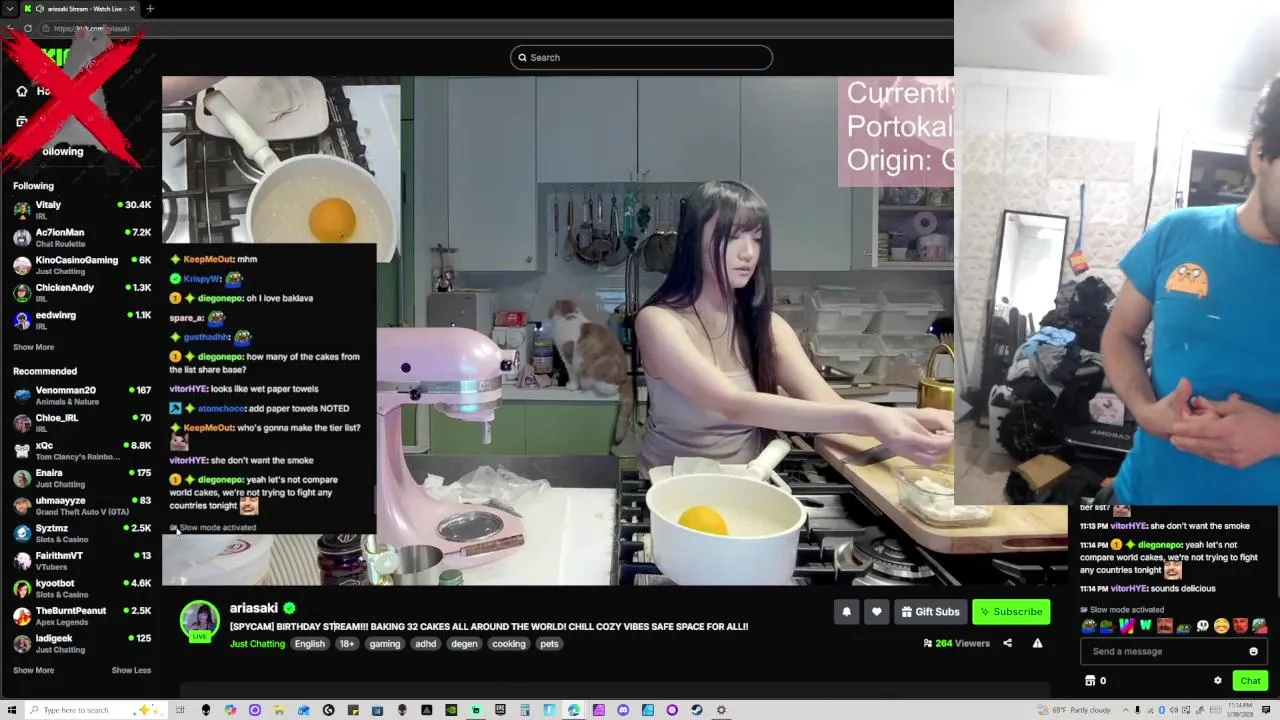Expand recommended channels with Show More
This screenshot has width=1280, height=720.
[x=33, y=670]
